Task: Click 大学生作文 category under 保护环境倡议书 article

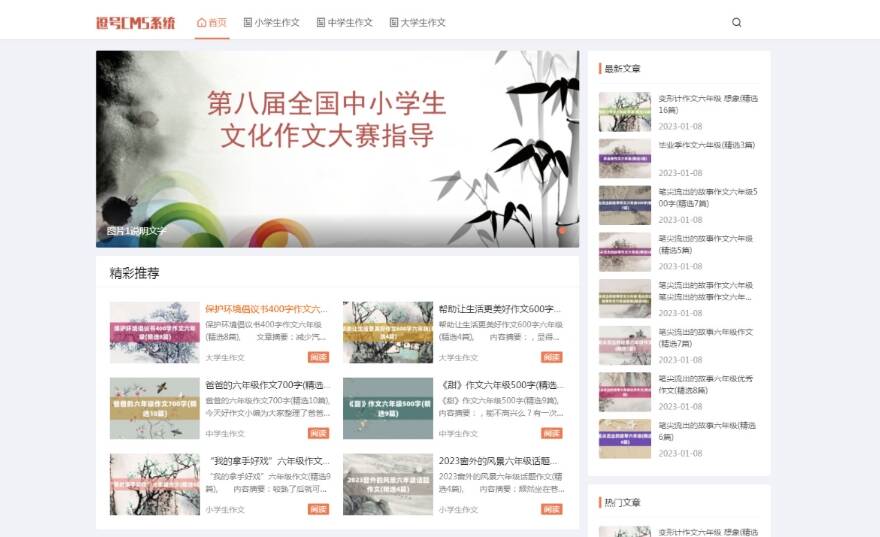Action: (x=225, y=357)
